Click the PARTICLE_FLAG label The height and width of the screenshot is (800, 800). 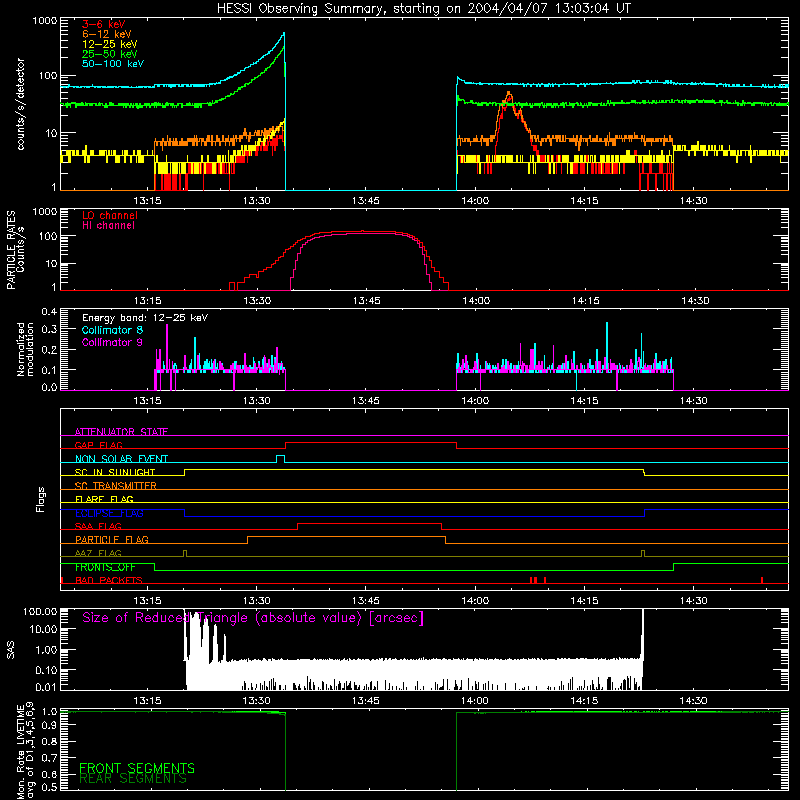click(112, 539)
